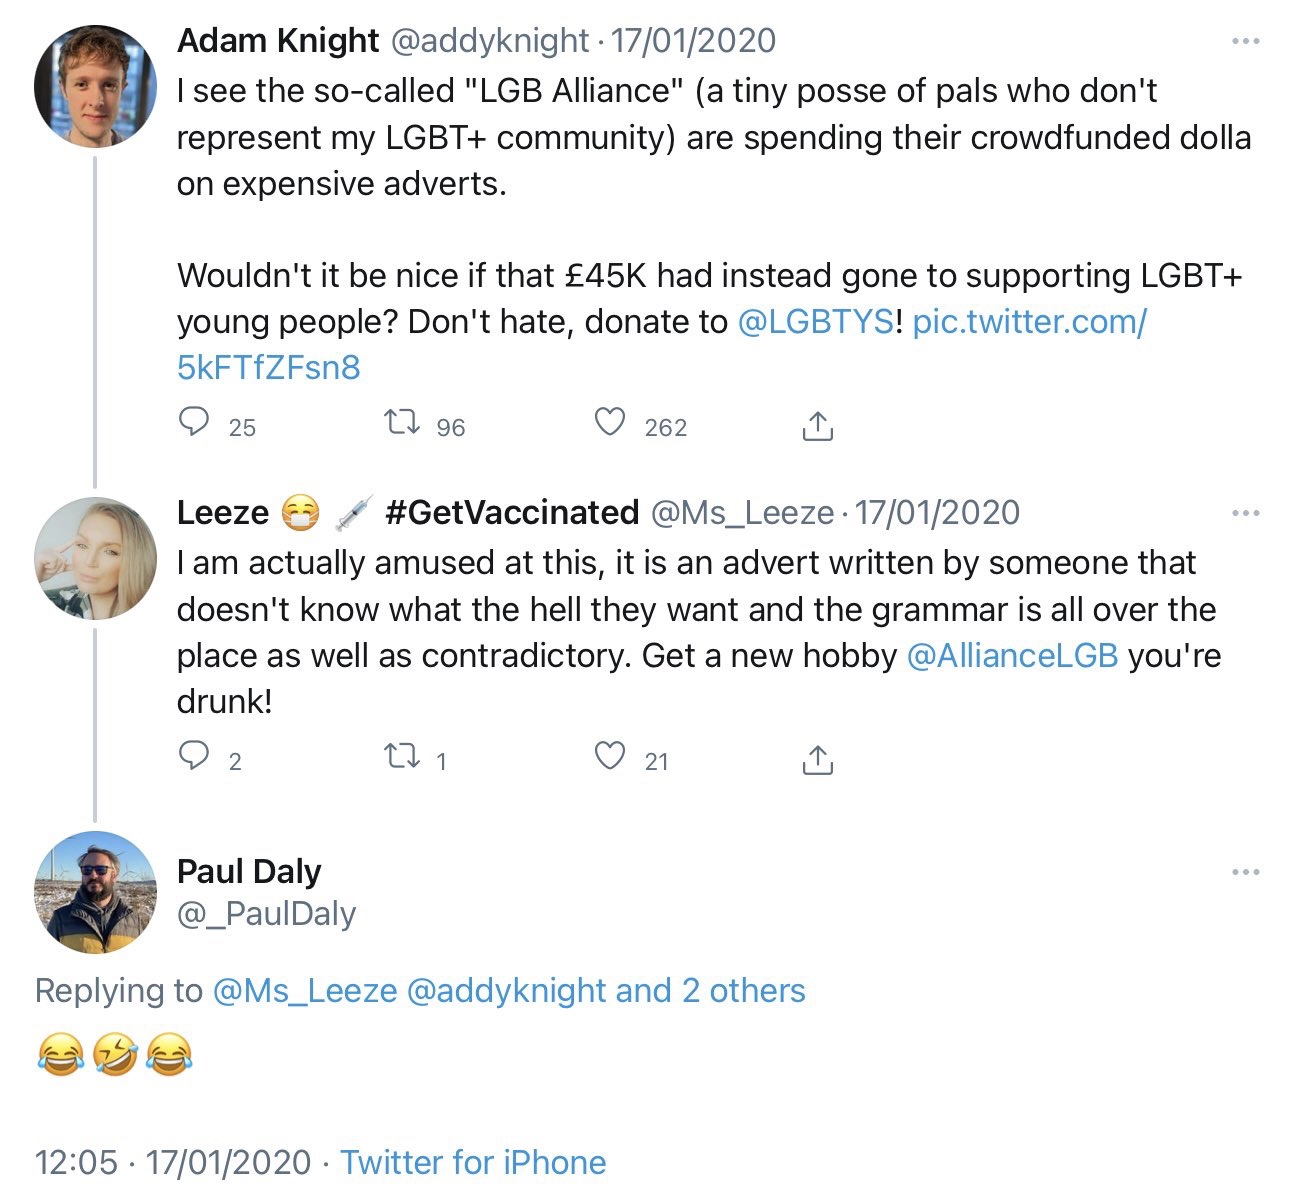The width and height of the screenshot is (1298, 1200).
Task: Share Leeze's tweet
Action: [x=817, y=760]
